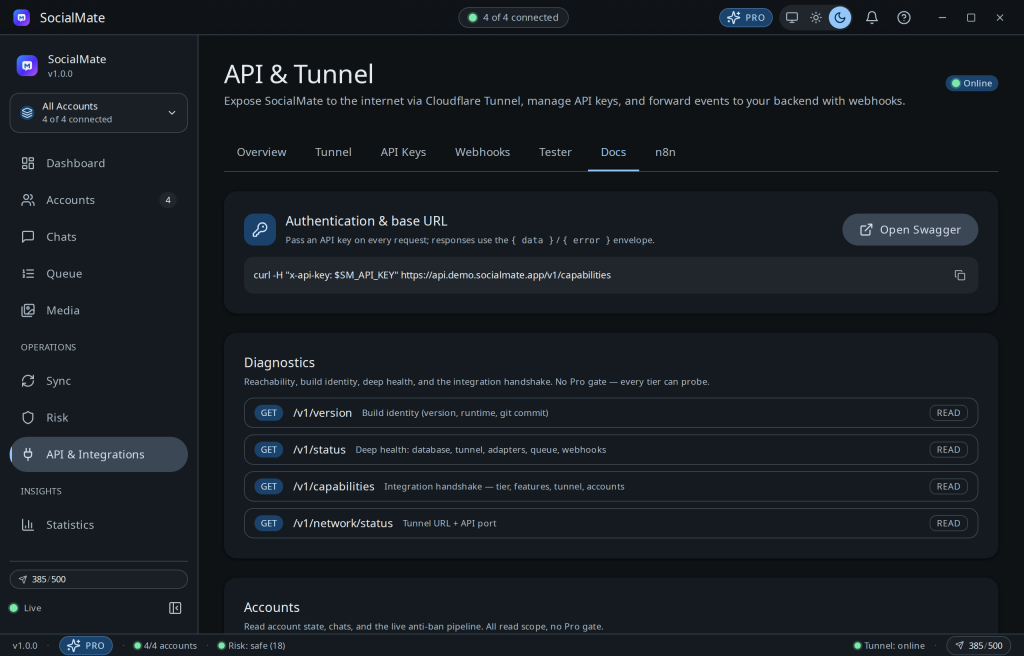Open Chats in sidebar
Screen dimensions: 1024x656
(99, 237)
